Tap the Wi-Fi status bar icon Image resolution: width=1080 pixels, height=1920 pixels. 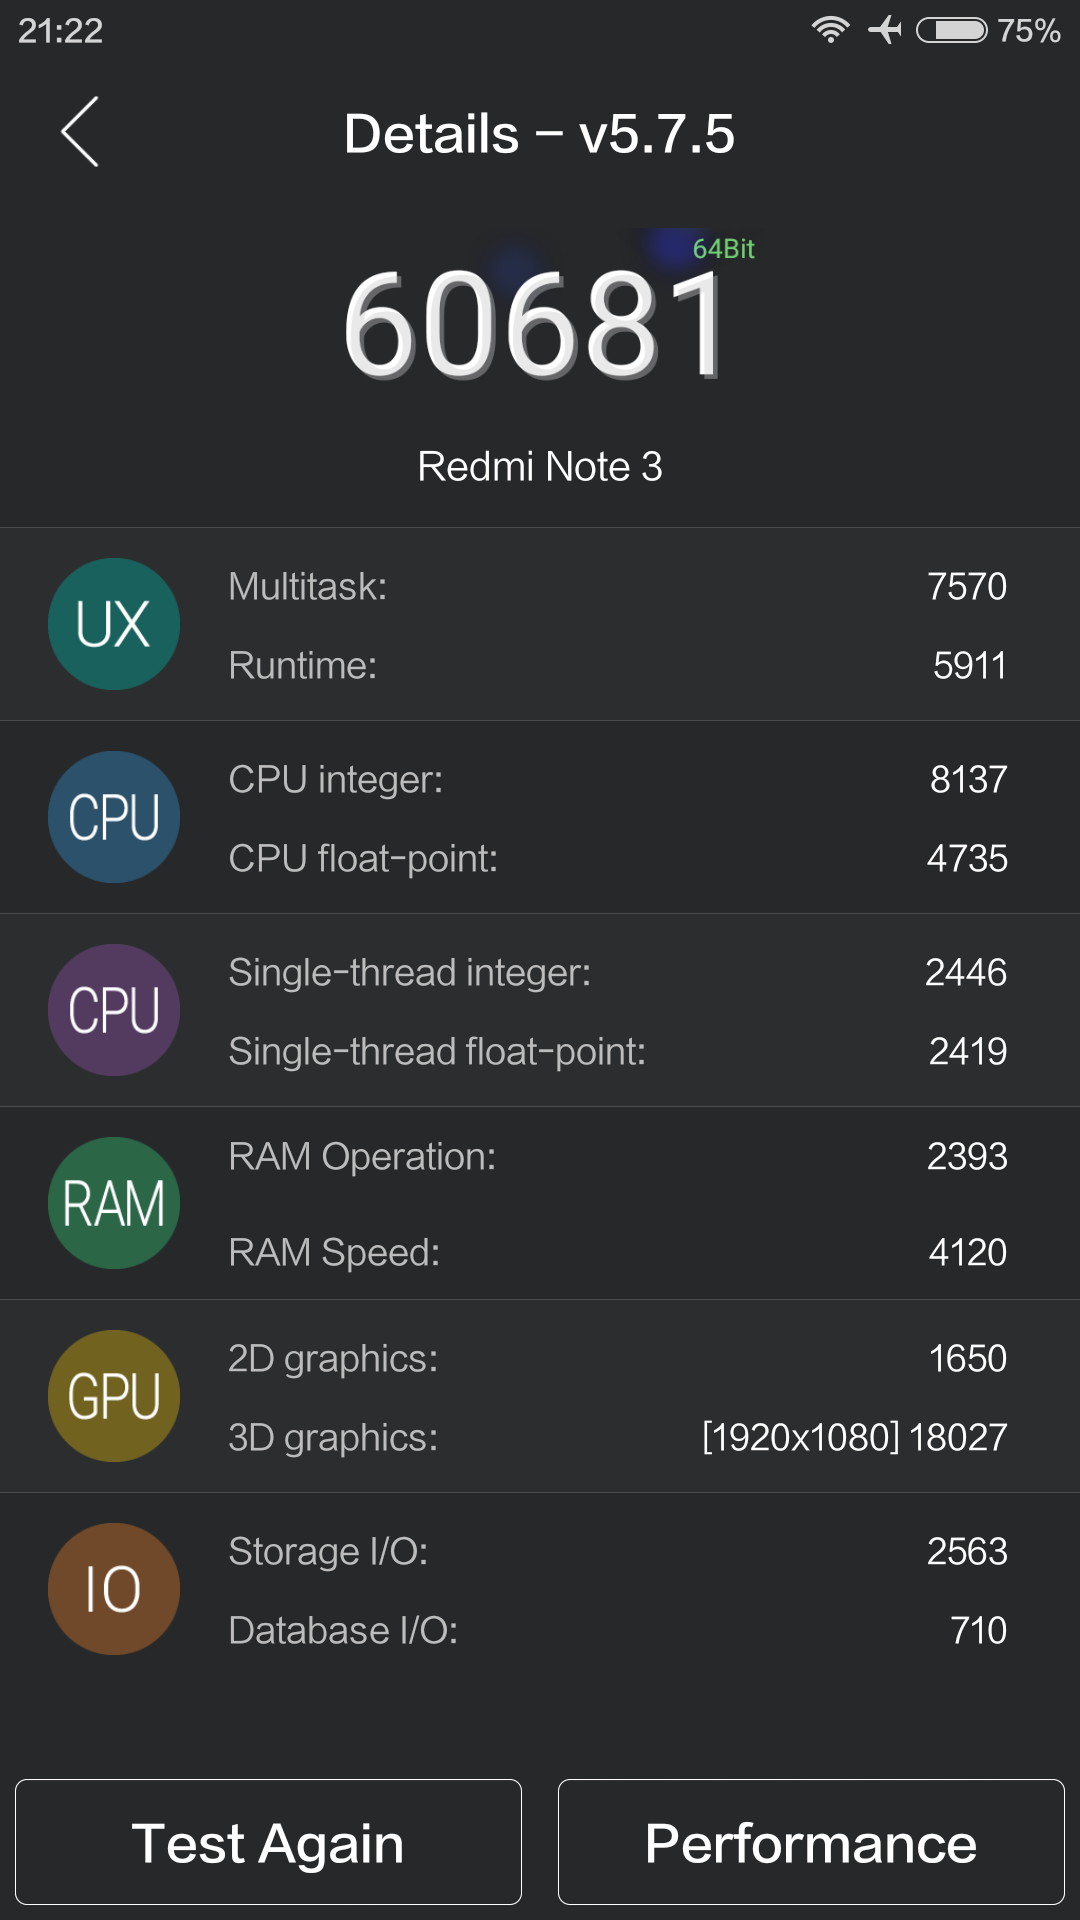(830, 30)
